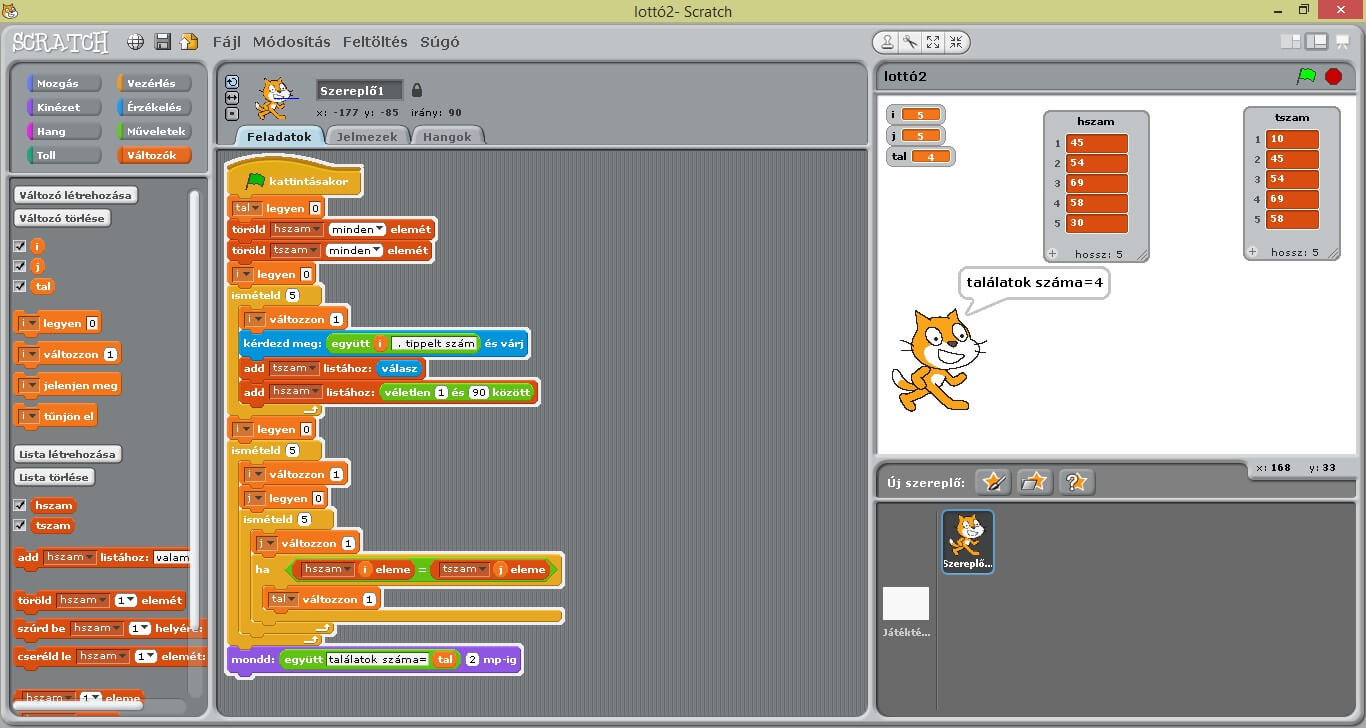Uncheck the i variable checkbox
This screenshot has height=728, width=1366.
tap(20, 245)
